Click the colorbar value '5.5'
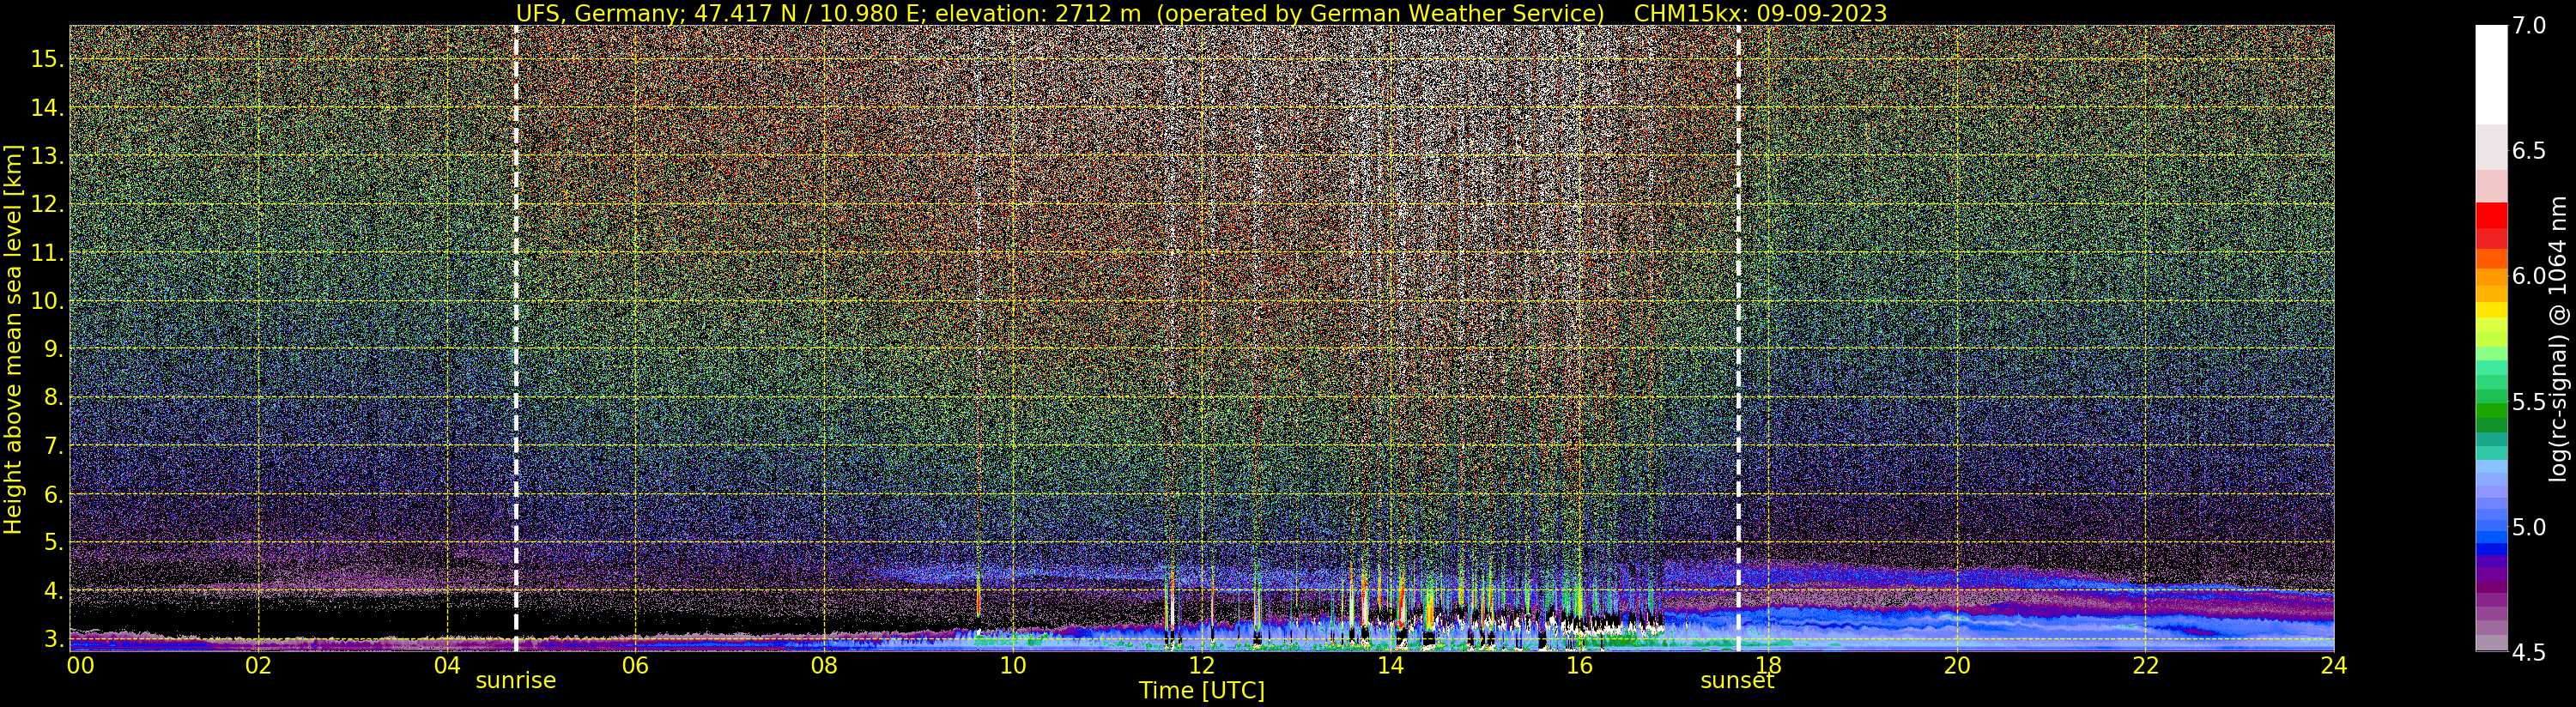 click(x=2528, y=402)
